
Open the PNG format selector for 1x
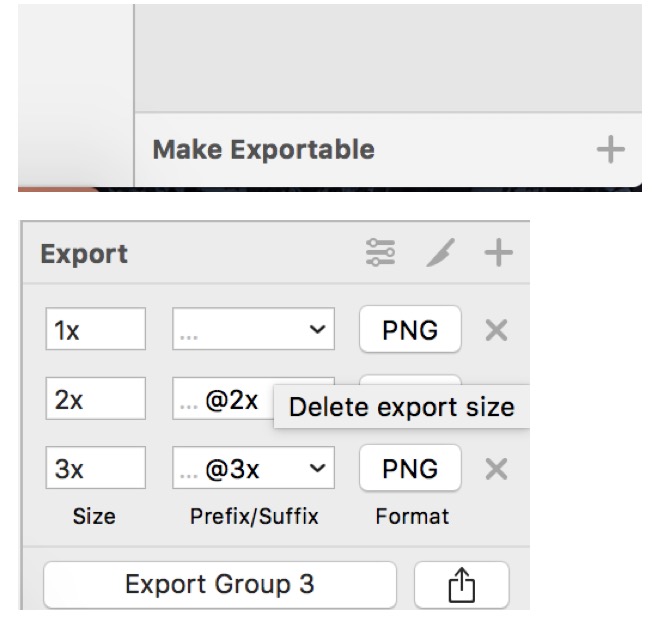click(410, 331)
